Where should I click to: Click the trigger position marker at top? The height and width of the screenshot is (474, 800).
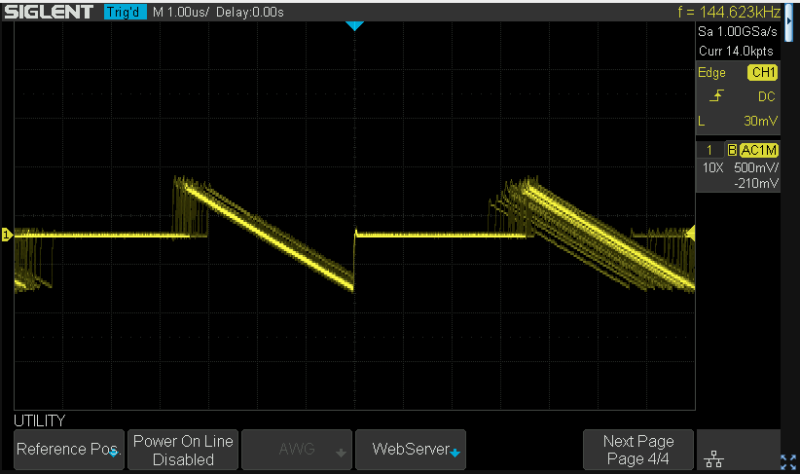(x=352, y=26)
